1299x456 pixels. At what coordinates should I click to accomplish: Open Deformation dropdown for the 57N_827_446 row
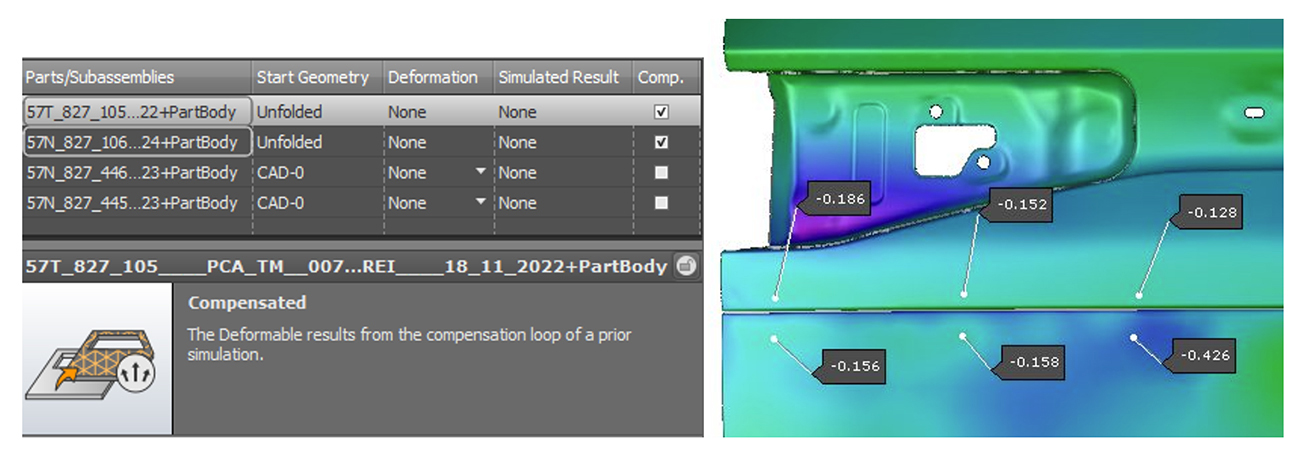pos(481,172)
